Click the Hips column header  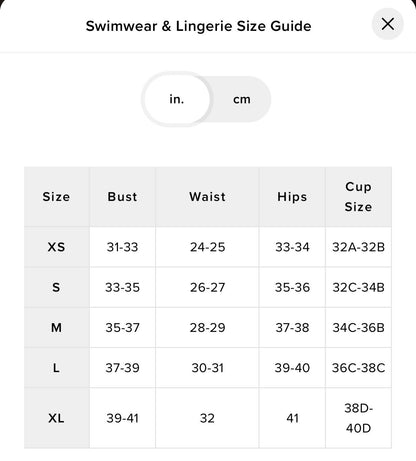click(292, 197)
